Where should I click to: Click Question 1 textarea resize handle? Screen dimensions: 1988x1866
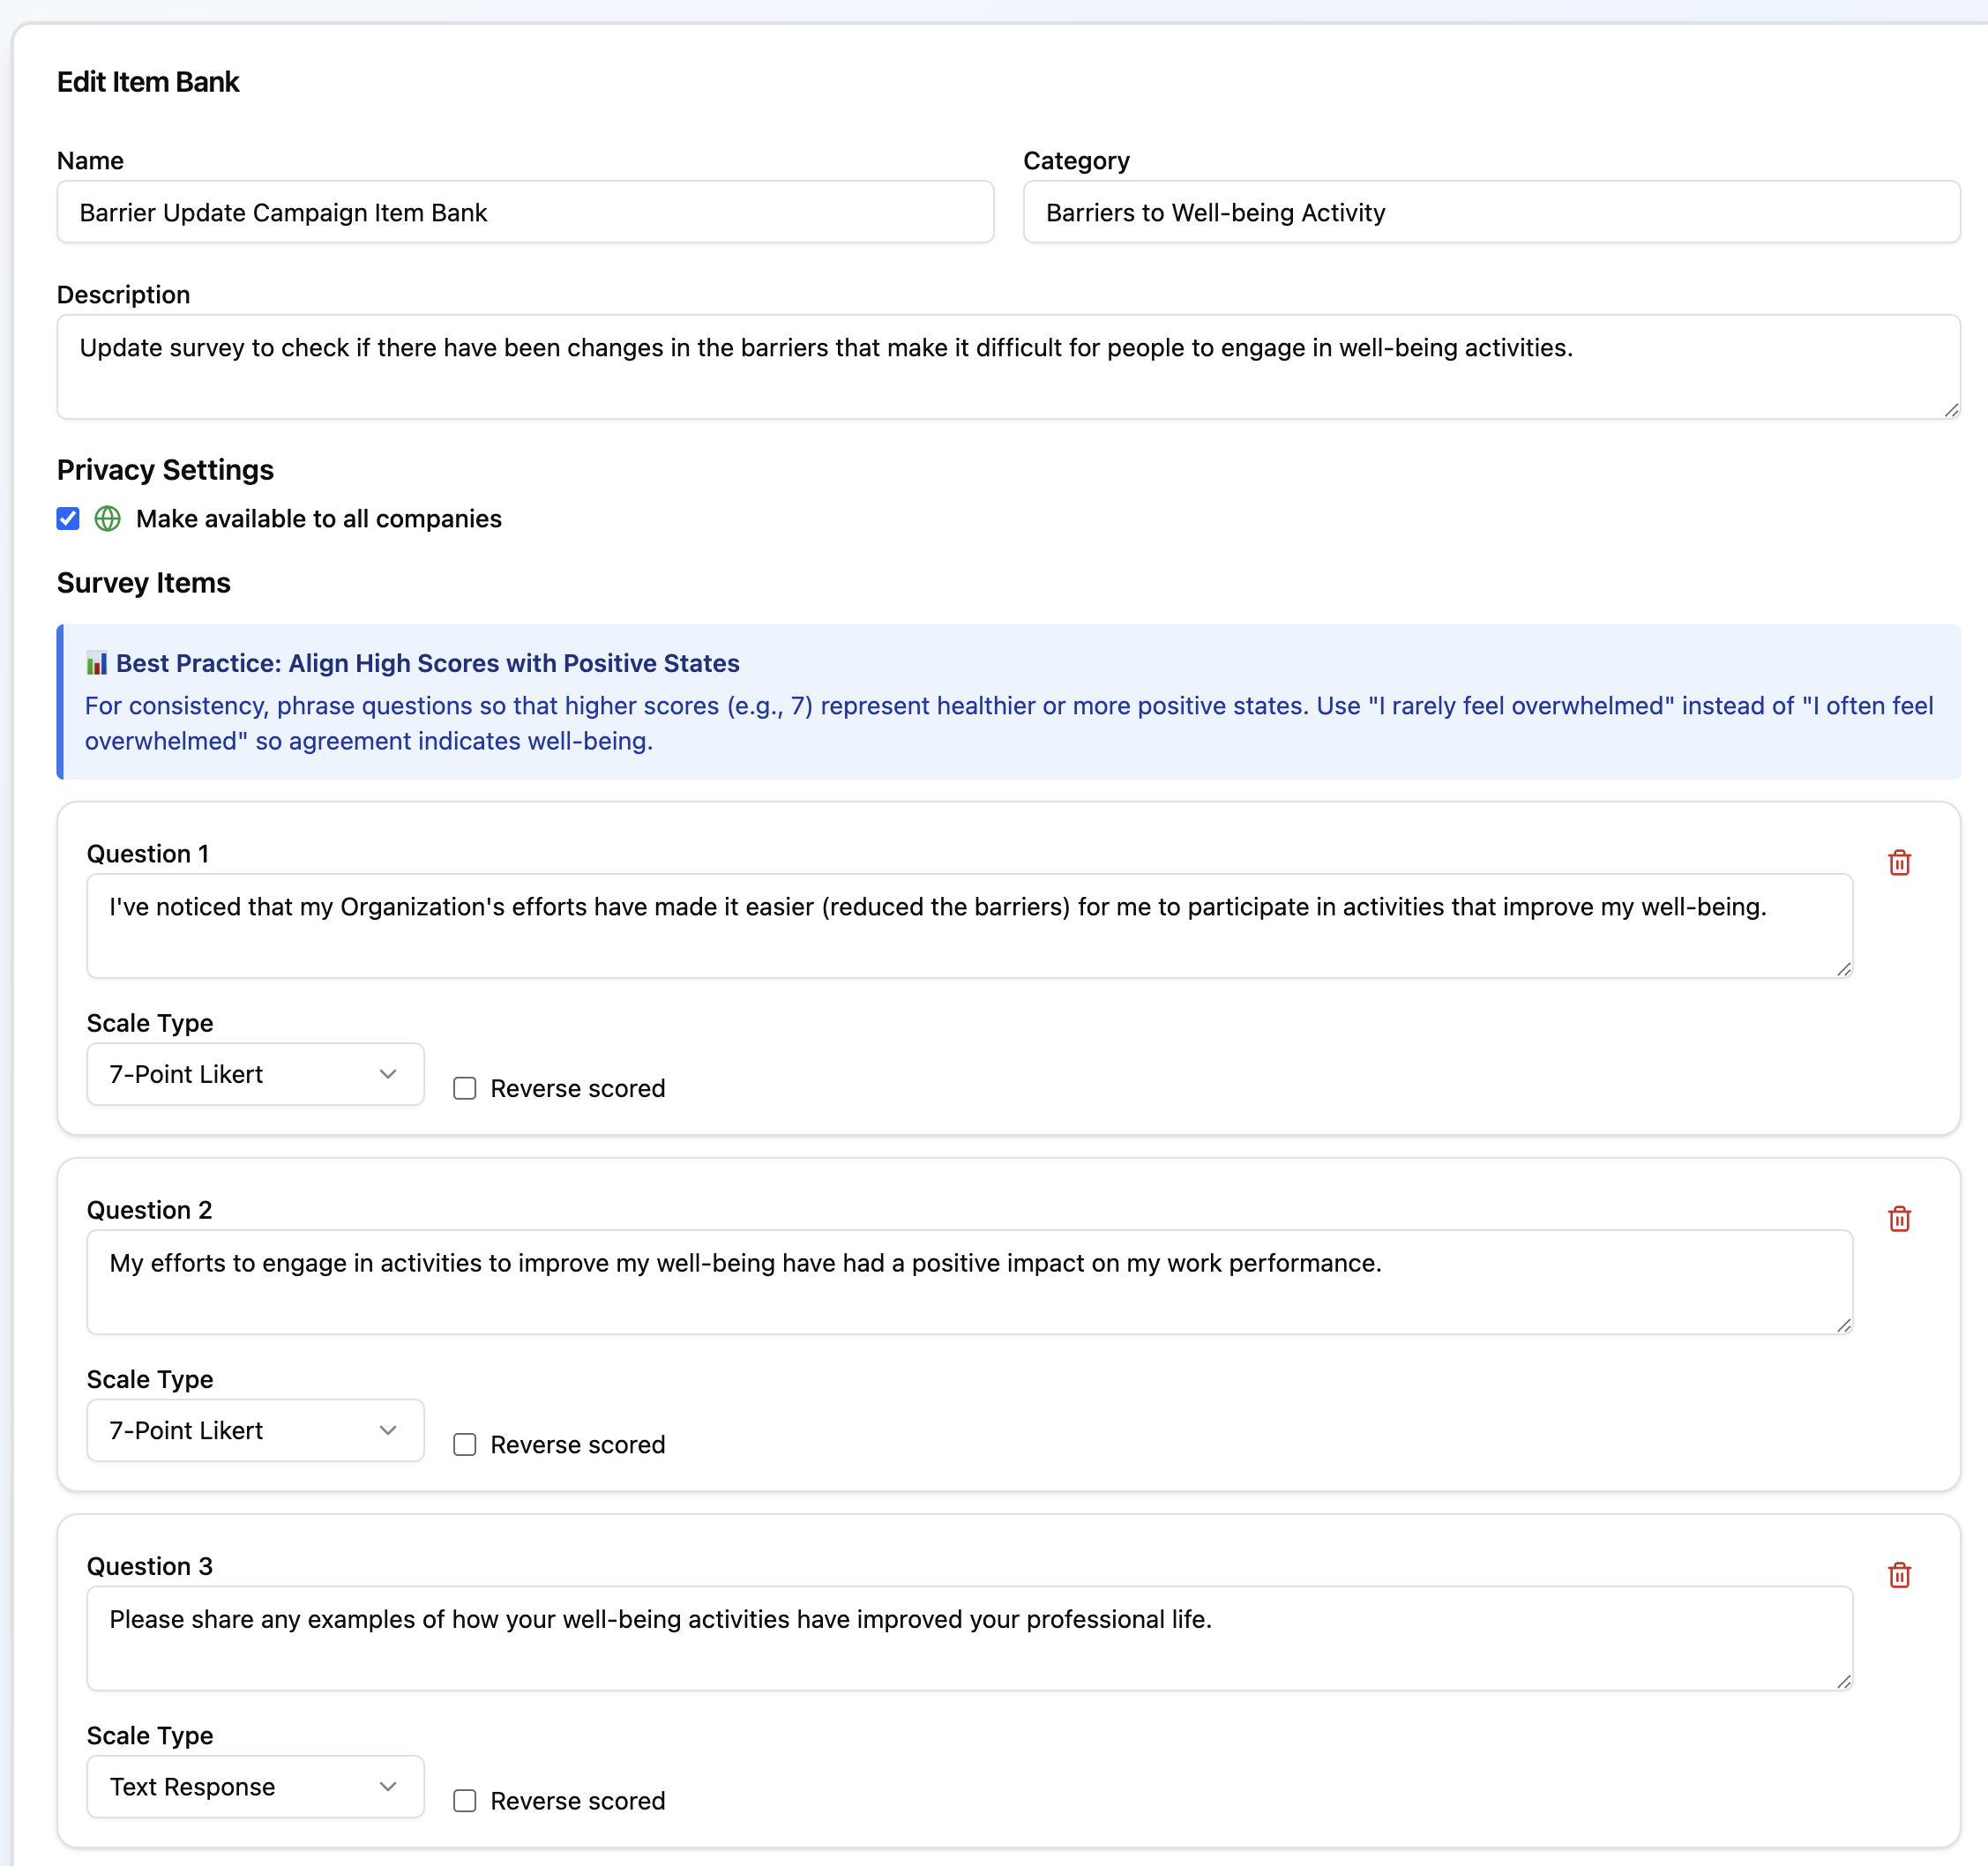1843,968
